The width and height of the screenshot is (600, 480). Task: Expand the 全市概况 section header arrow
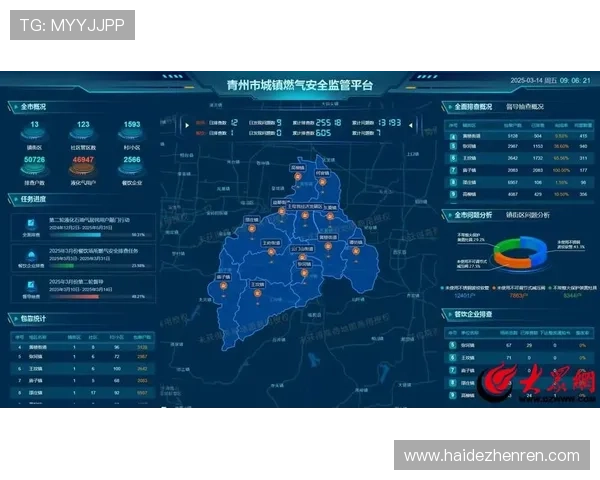16,107
